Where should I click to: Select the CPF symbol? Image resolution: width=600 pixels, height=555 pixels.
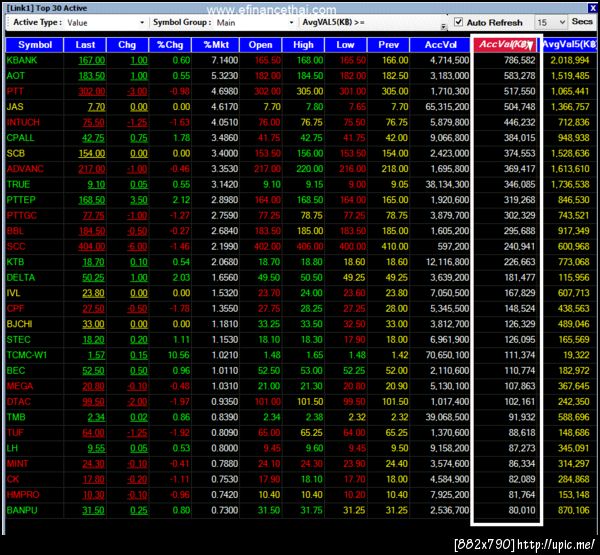tap(15, 309)
